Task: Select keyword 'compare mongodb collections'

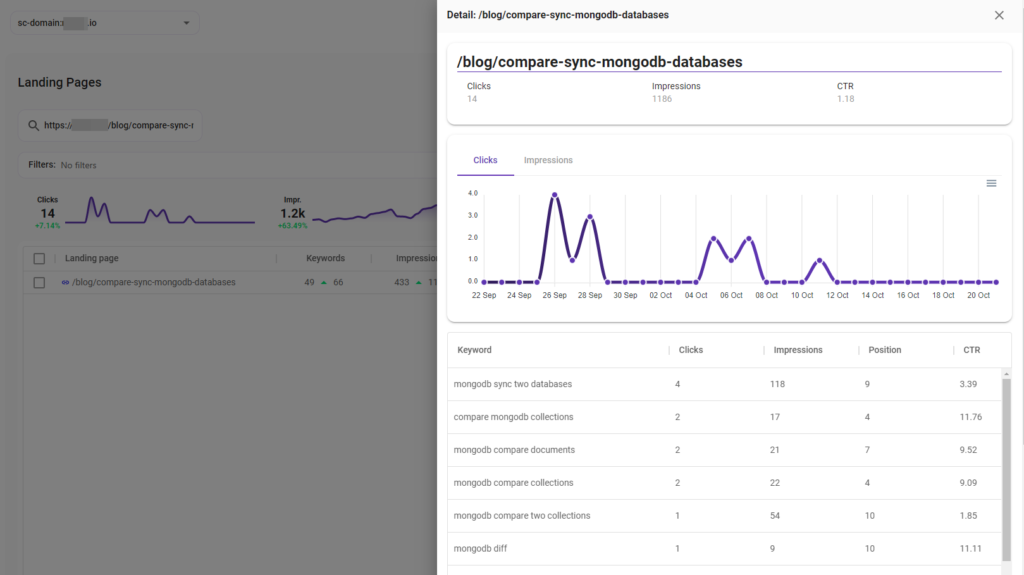Action: (513, 417)
